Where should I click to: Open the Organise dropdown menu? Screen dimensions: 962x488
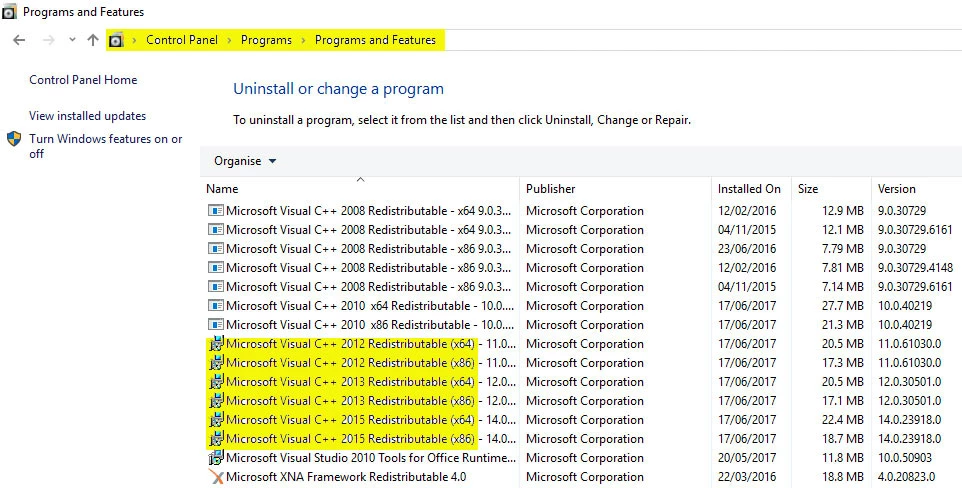pos(245,161)
